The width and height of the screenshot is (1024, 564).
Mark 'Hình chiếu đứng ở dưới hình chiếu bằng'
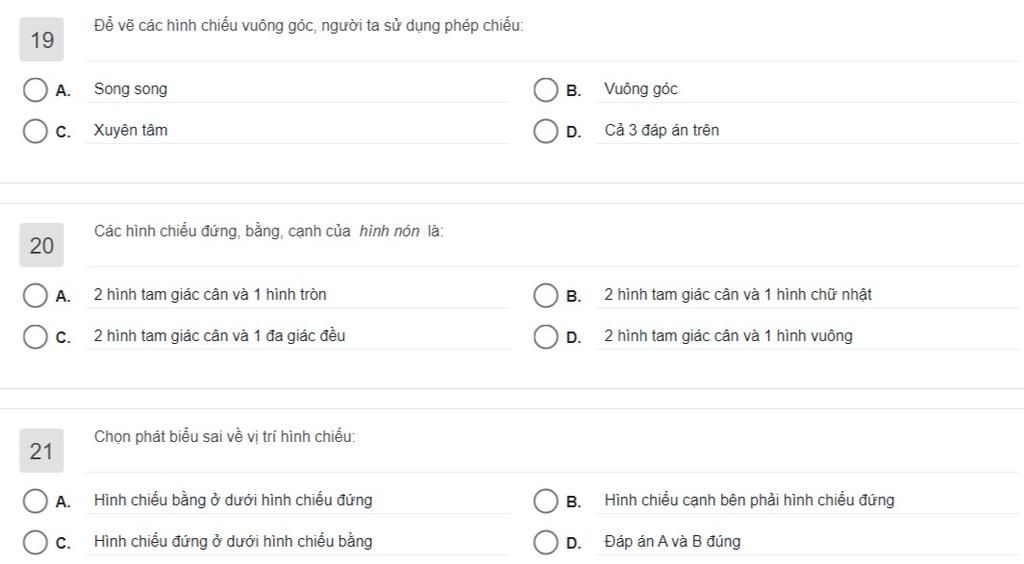pos(35,542)
